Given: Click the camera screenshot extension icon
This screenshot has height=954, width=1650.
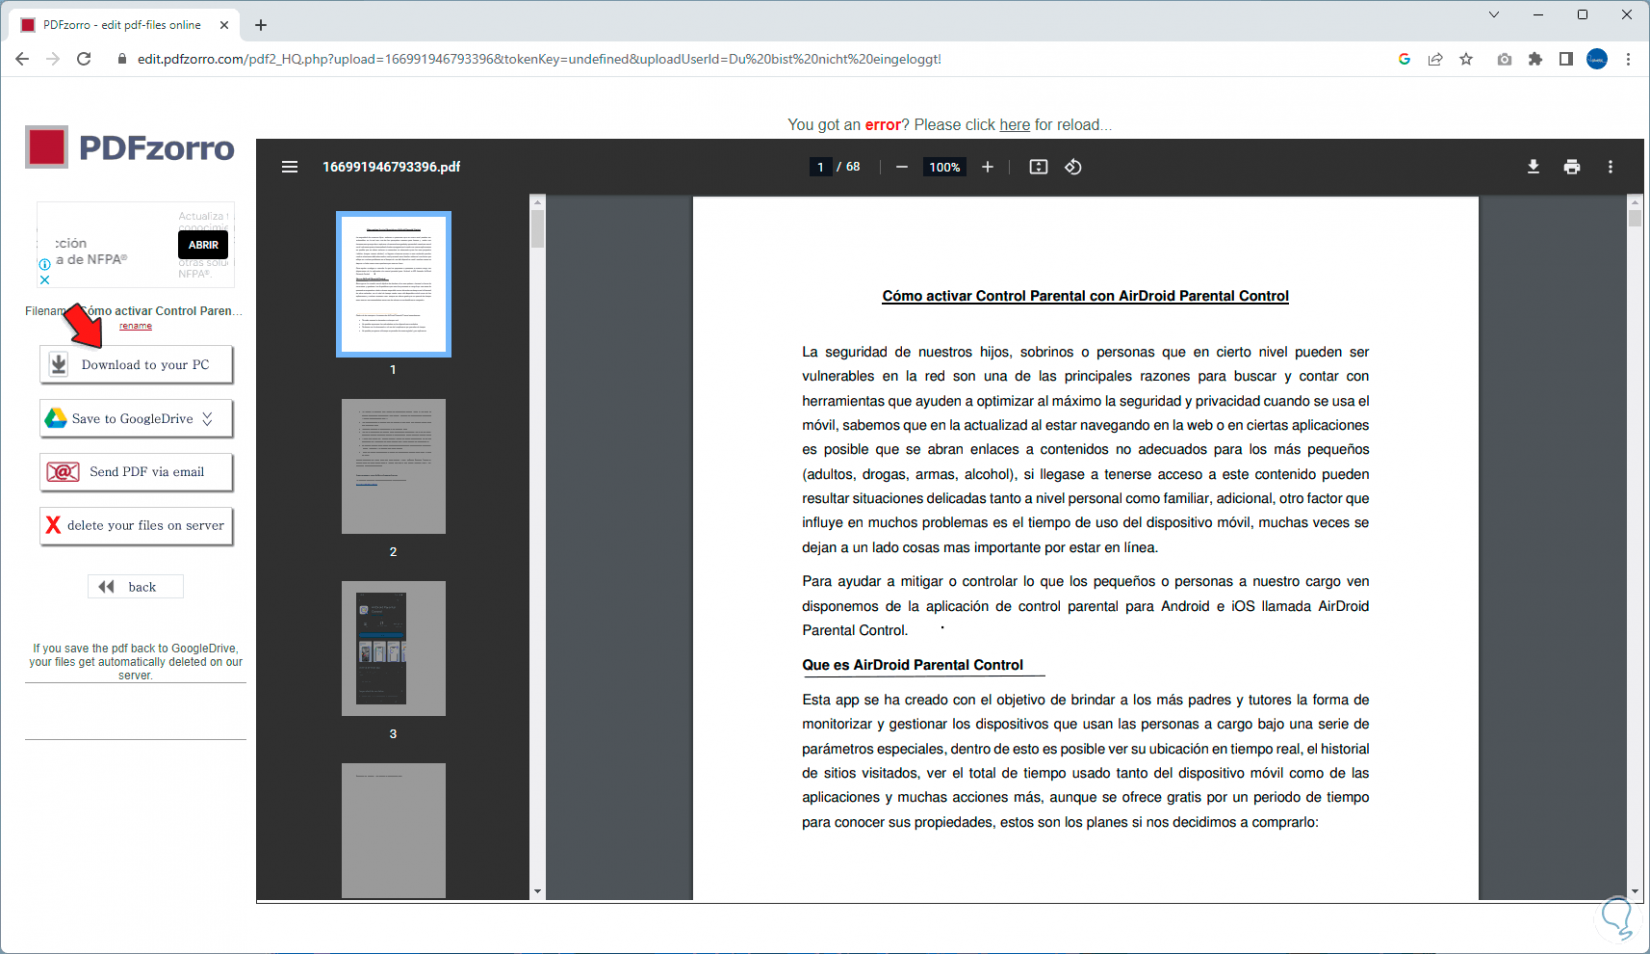Looking at the screenshot, I should tap(1504, 59).
